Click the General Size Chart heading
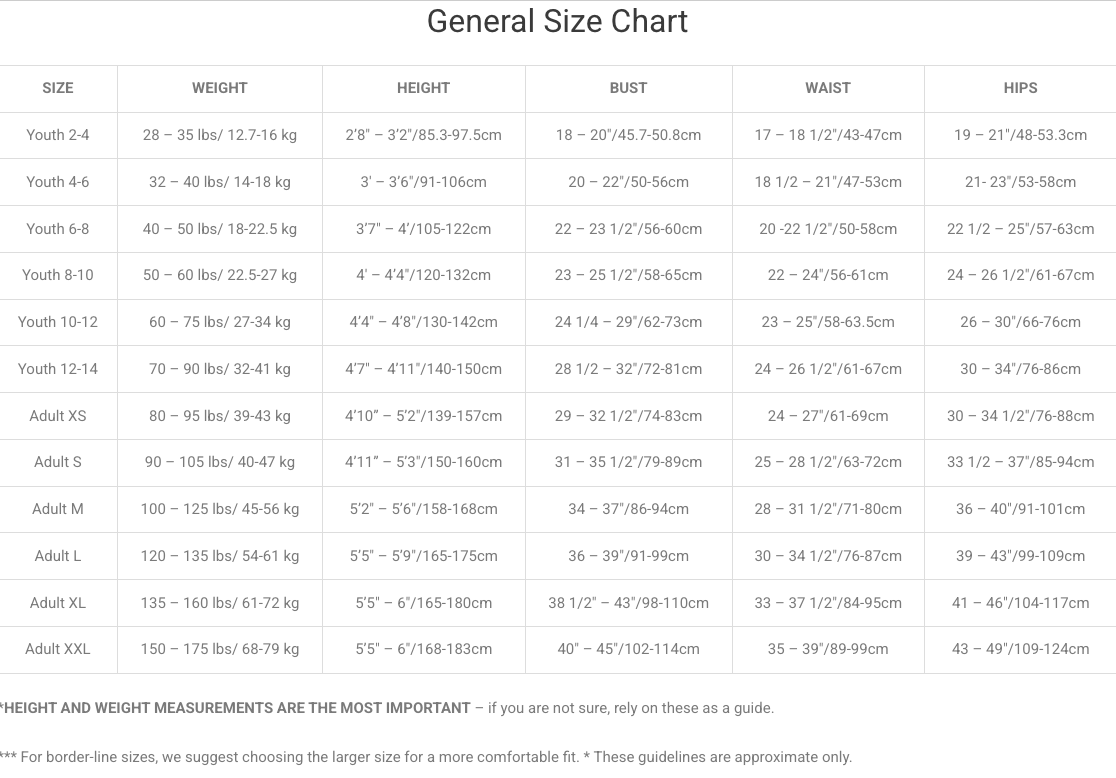 coord(557,22)
